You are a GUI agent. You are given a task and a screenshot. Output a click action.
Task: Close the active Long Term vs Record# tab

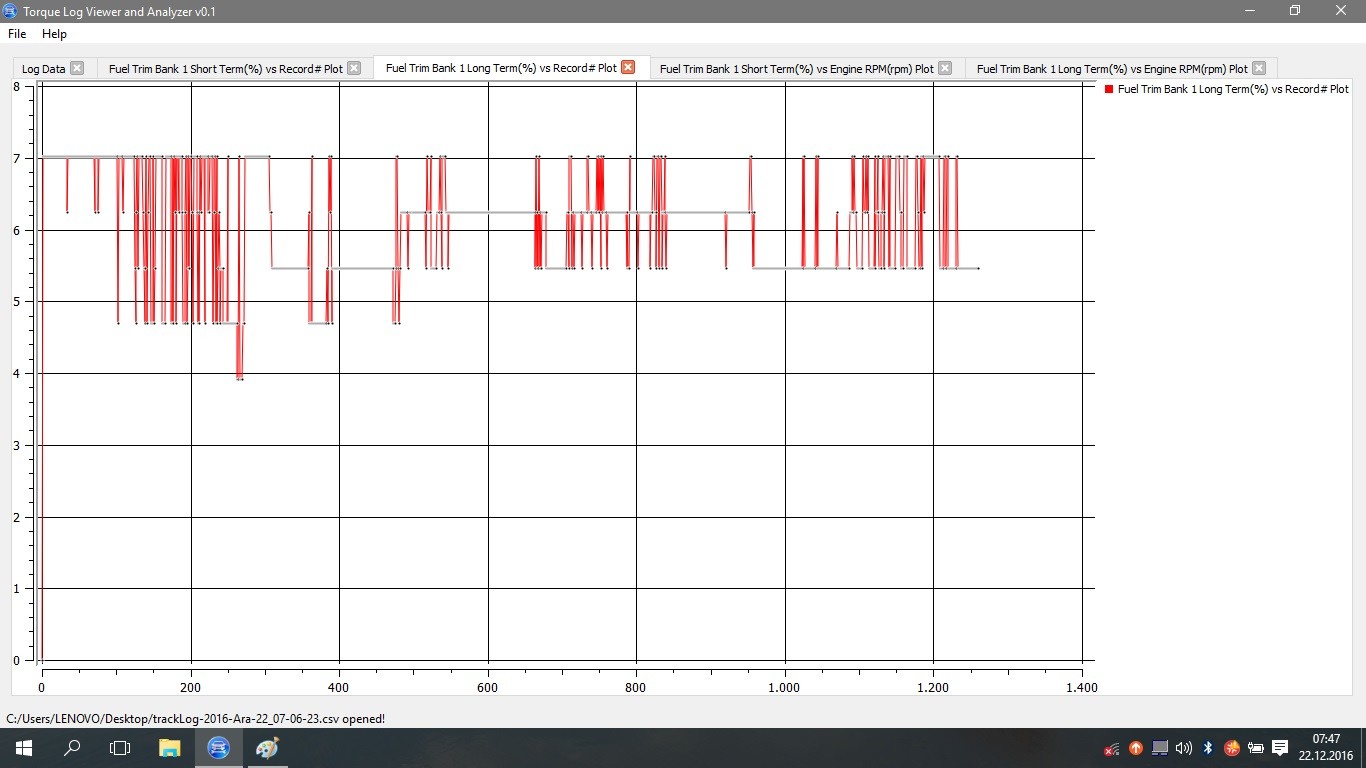coord(628,67)
